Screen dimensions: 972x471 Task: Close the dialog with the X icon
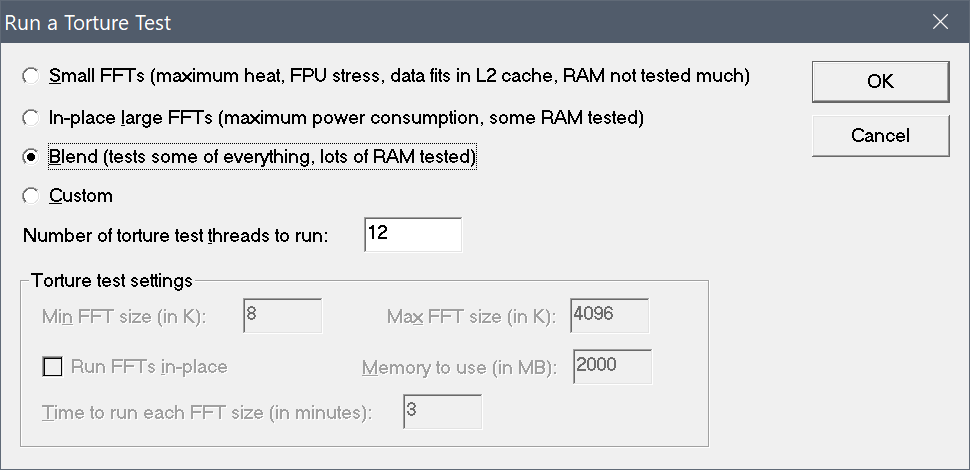[x=939, y=22]
